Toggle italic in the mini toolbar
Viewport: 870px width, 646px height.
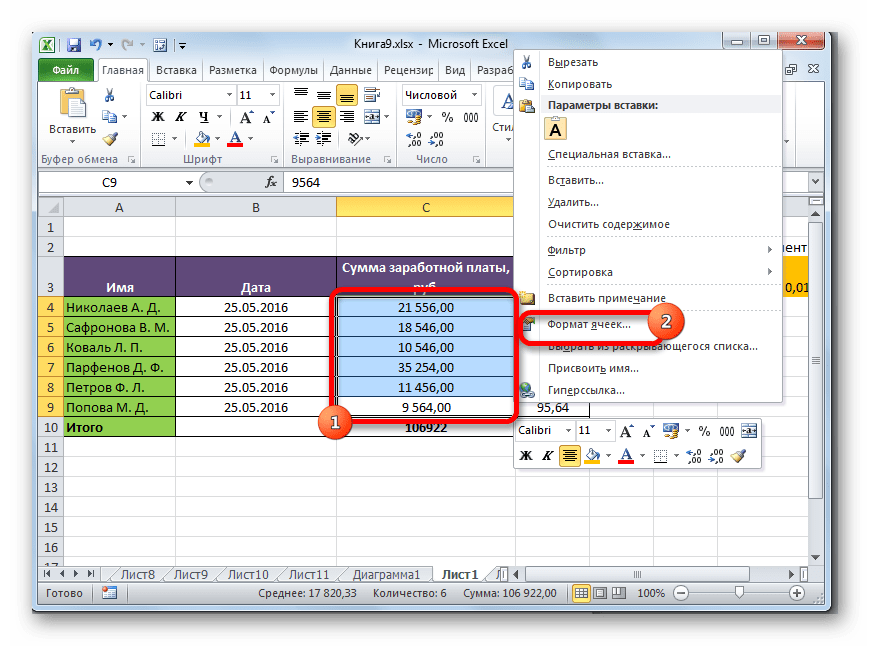click(548, 456)
